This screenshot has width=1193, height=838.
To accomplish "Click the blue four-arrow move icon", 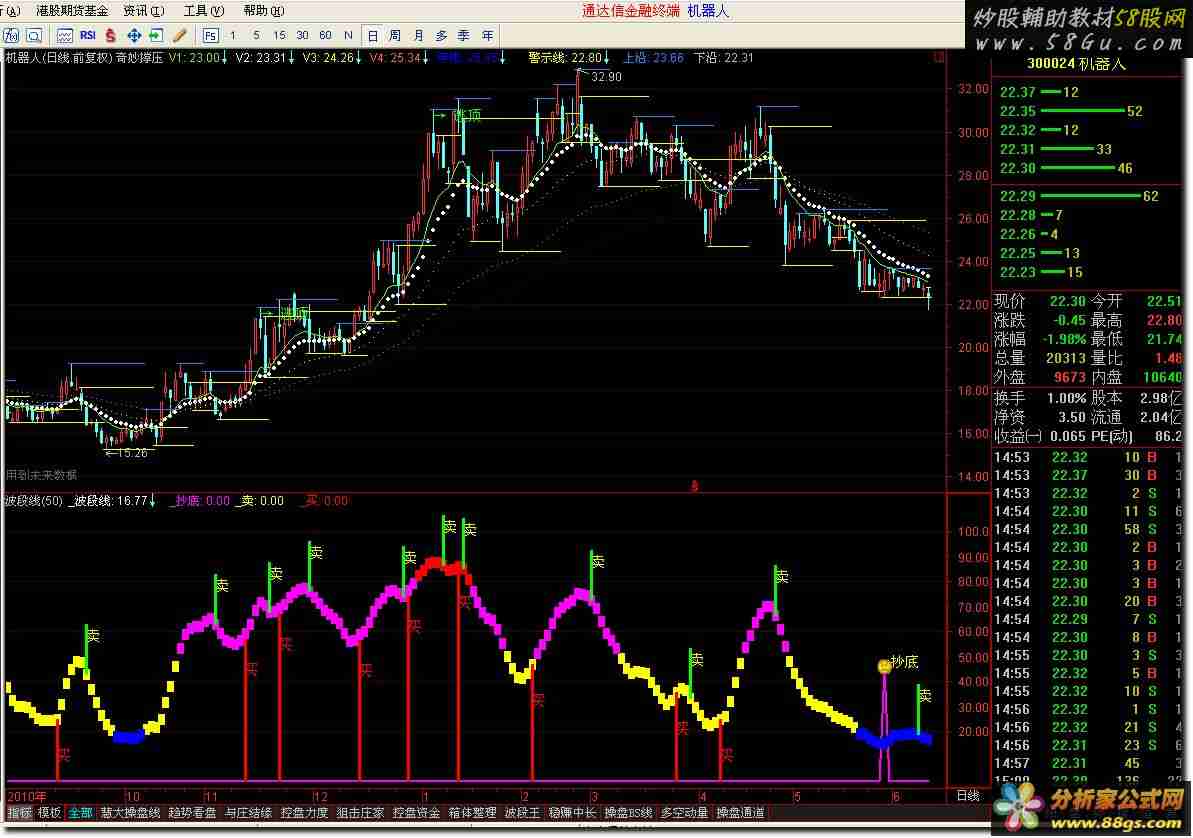I will (x=134, y=36).
